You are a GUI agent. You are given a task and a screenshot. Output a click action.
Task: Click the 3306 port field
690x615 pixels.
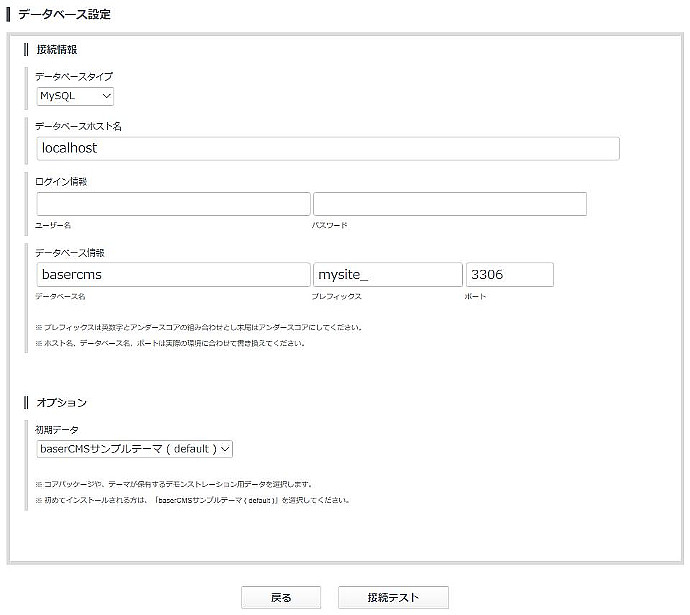pos(509,275)
